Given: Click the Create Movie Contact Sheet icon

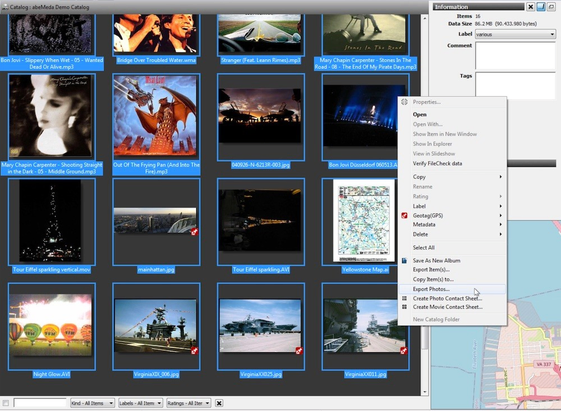Looking at the screenshot, I should pos(404,307).
